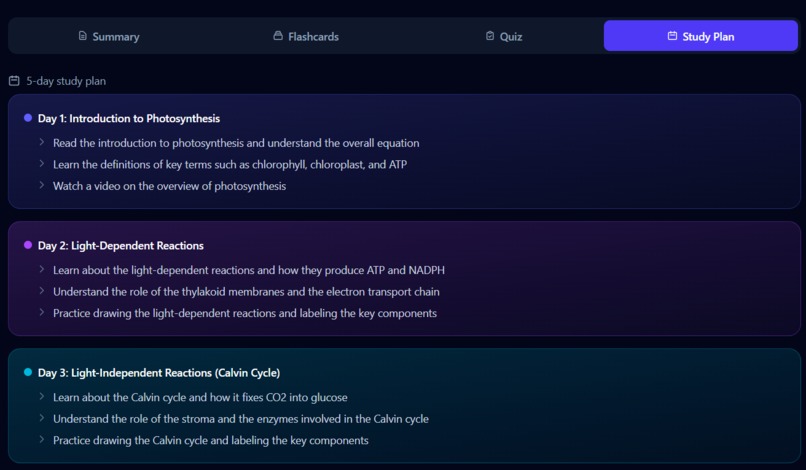Click 'Day 1: Introduction to Photosynthesis' title
The image size is (806, 470).
pos(129,118)
